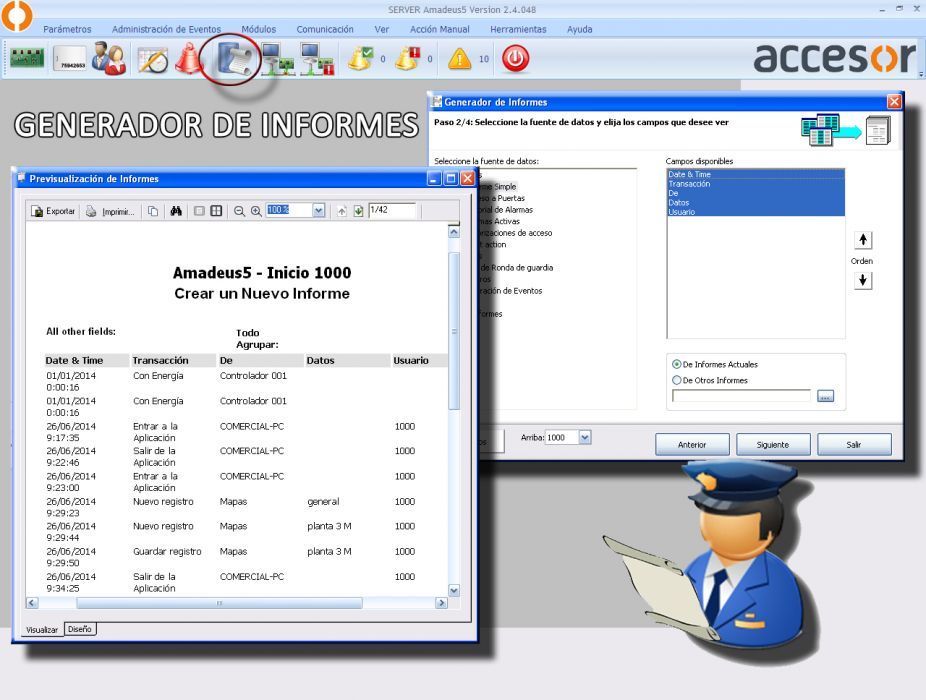The image size is (926, 700).
Task: Open the Administración de Eventos menu
Action: click(x=167, y=29)
